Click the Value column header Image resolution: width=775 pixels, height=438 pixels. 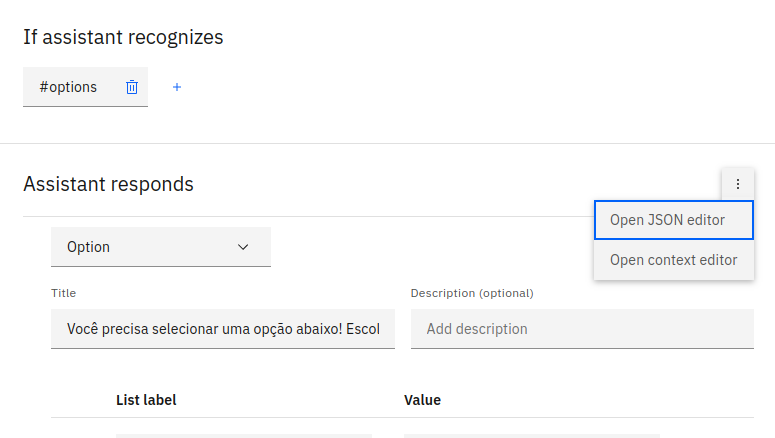[x=422, y=400]
